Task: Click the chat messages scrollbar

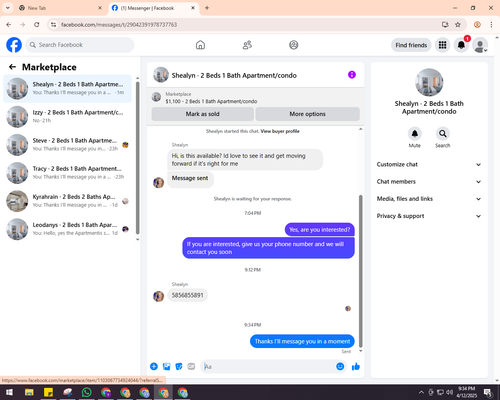Action: (x=360, y=272)
